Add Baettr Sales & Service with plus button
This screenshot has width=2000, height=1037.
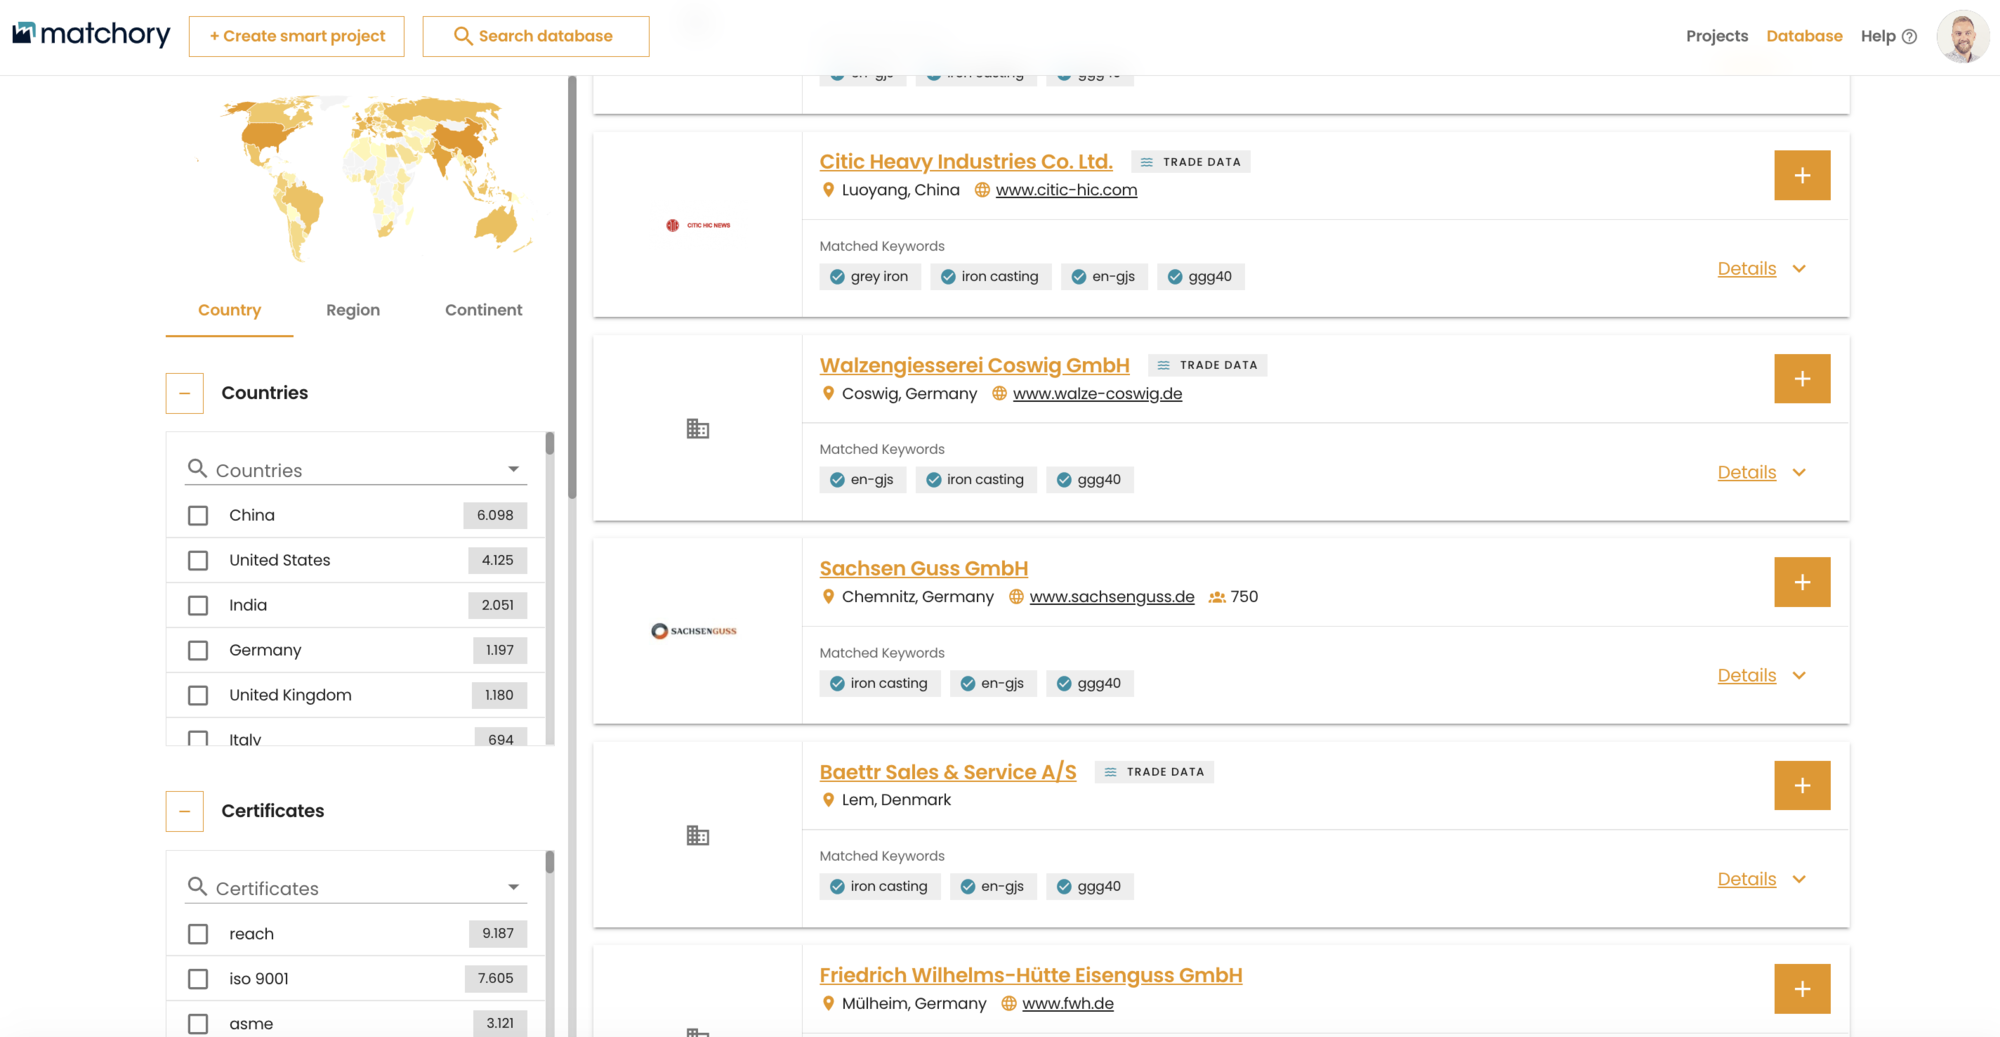pos(1802,786)
